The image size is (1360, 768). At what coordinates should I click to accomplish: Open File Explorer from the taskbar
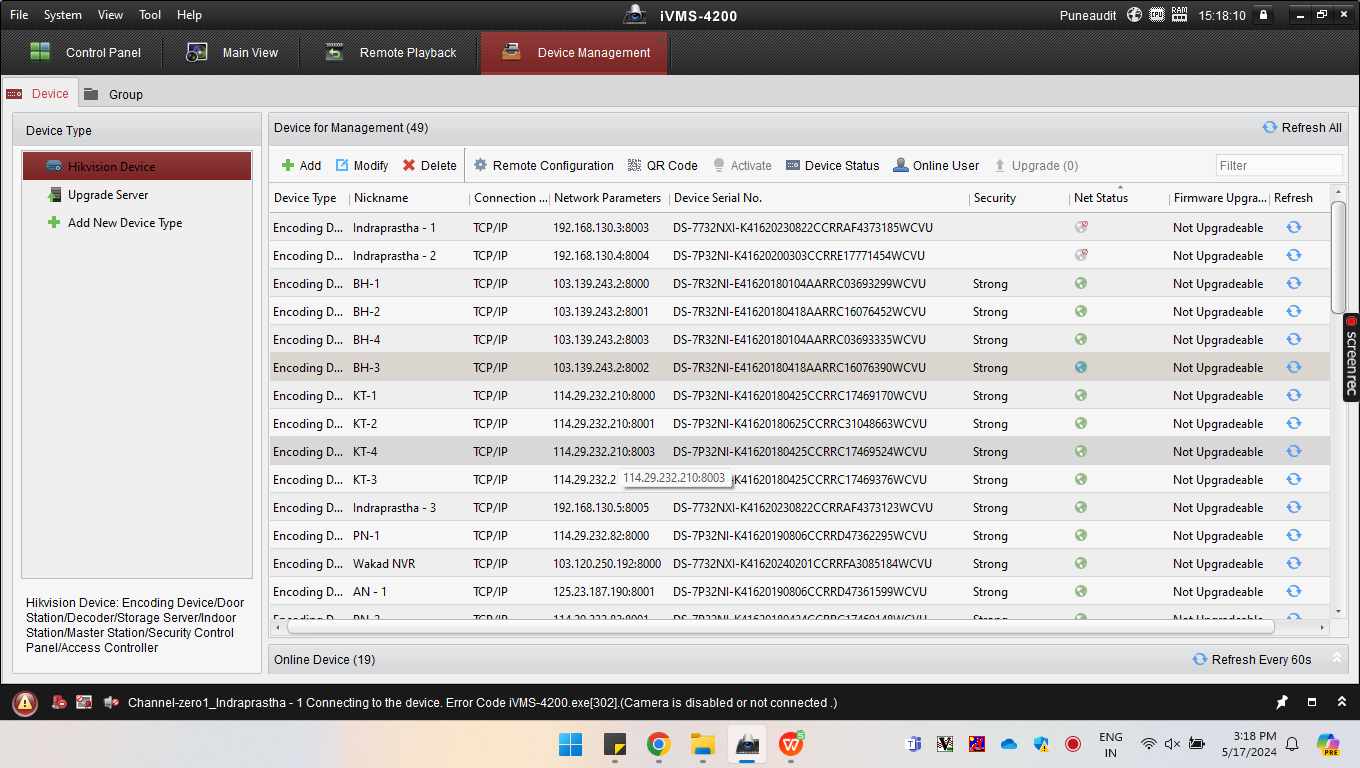coord(703,744)
